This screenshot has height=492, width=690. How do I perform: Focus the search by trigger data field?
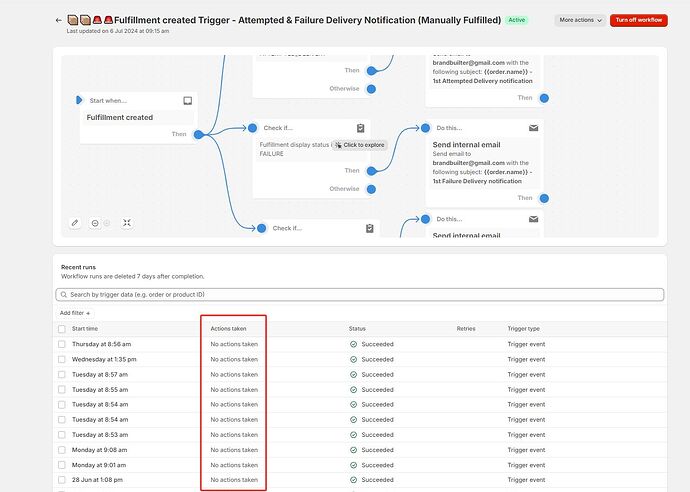tap(360, 295)
